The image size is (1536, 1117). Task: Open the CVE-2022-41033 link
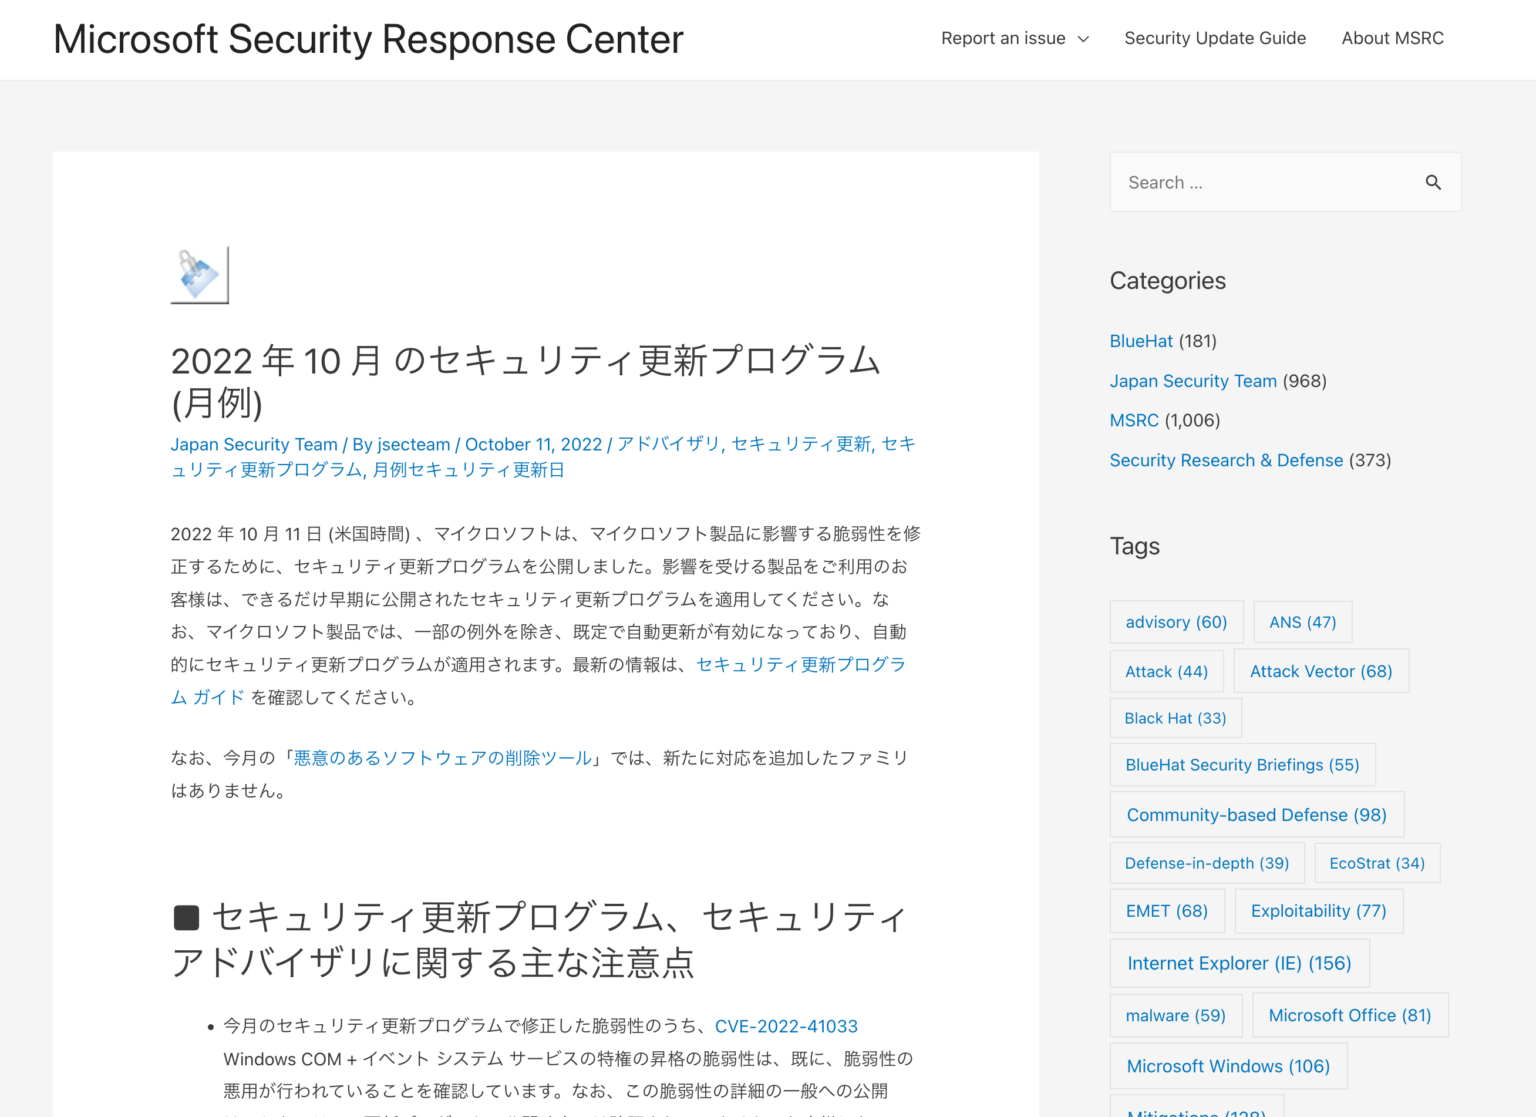(786, 1026)
